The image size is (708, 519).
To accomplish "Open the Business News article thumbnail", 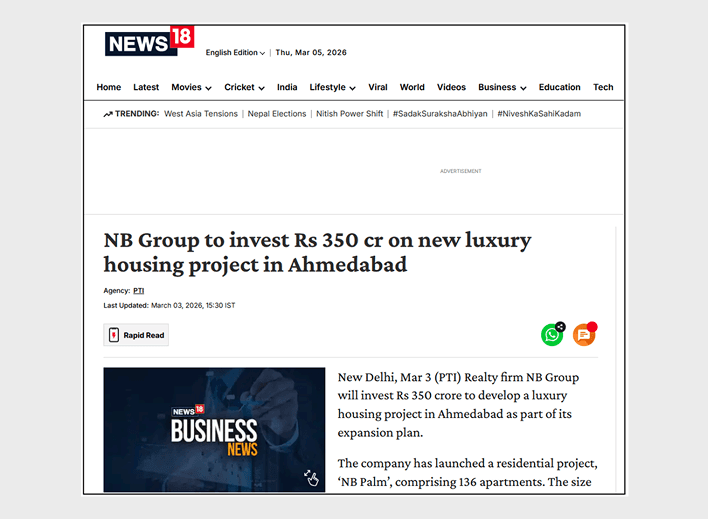I will 214,430.
